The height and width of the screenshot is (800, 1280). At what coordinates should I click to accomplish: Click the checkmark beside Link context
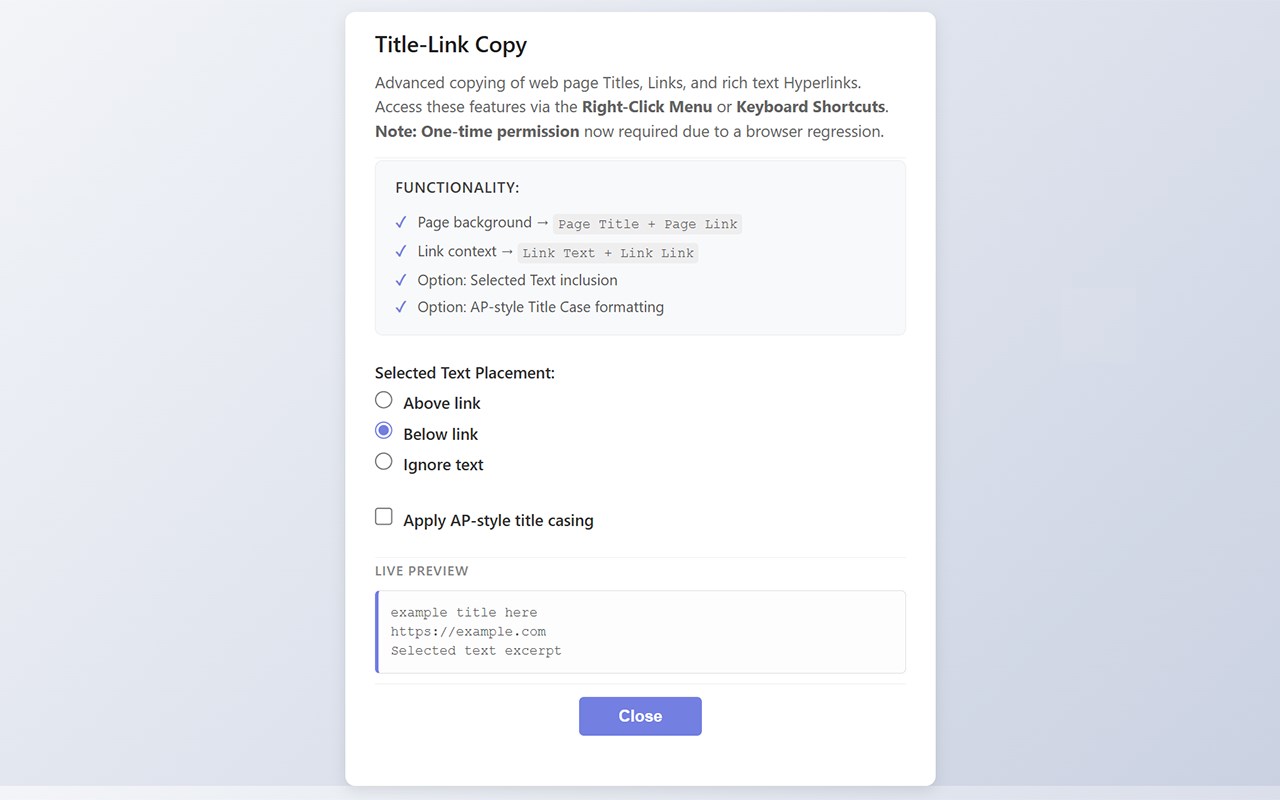point(401,251)
